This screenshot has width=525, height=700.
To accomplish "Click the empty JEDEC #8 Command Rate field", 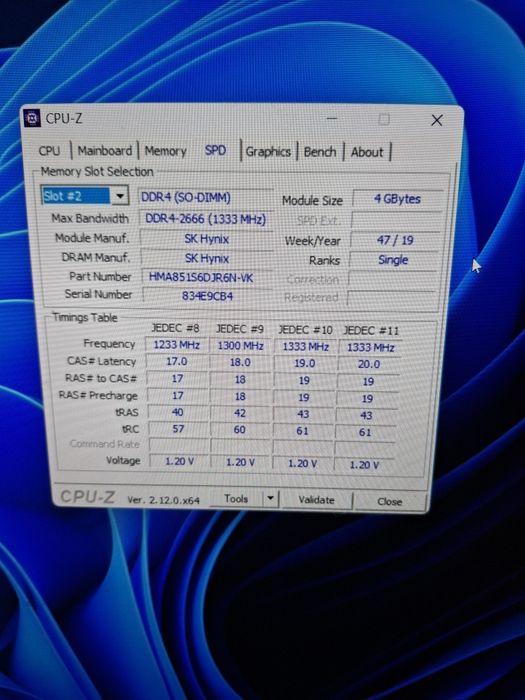I will pos(179,445).
